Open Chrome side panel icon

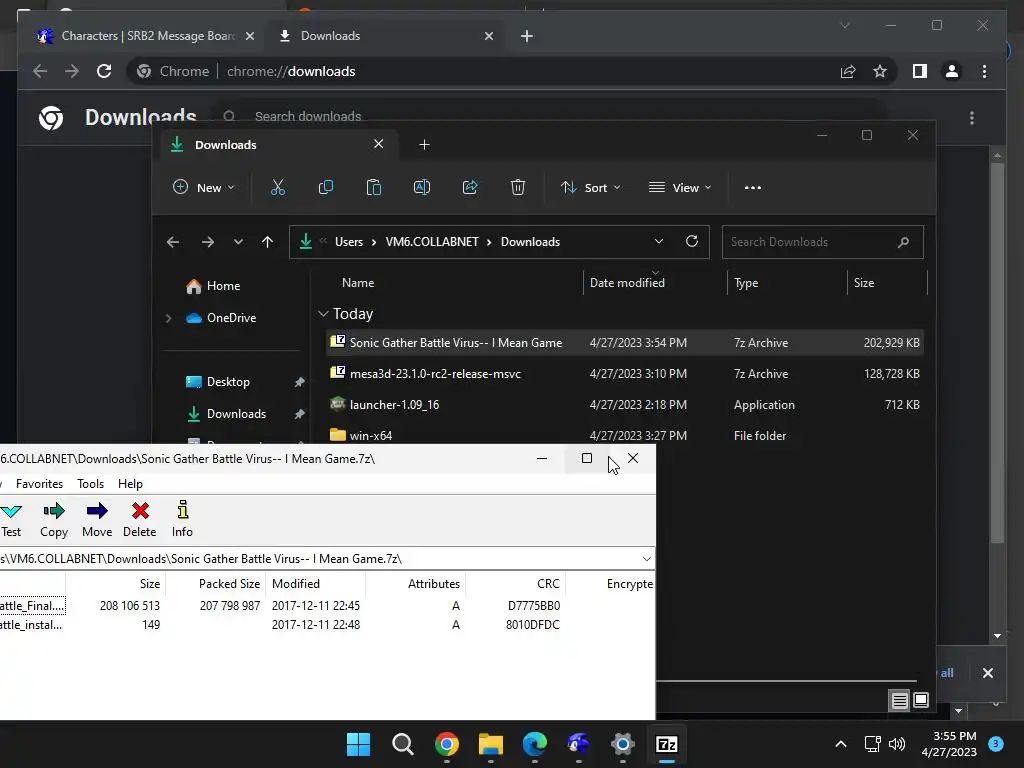click(920, 71)
